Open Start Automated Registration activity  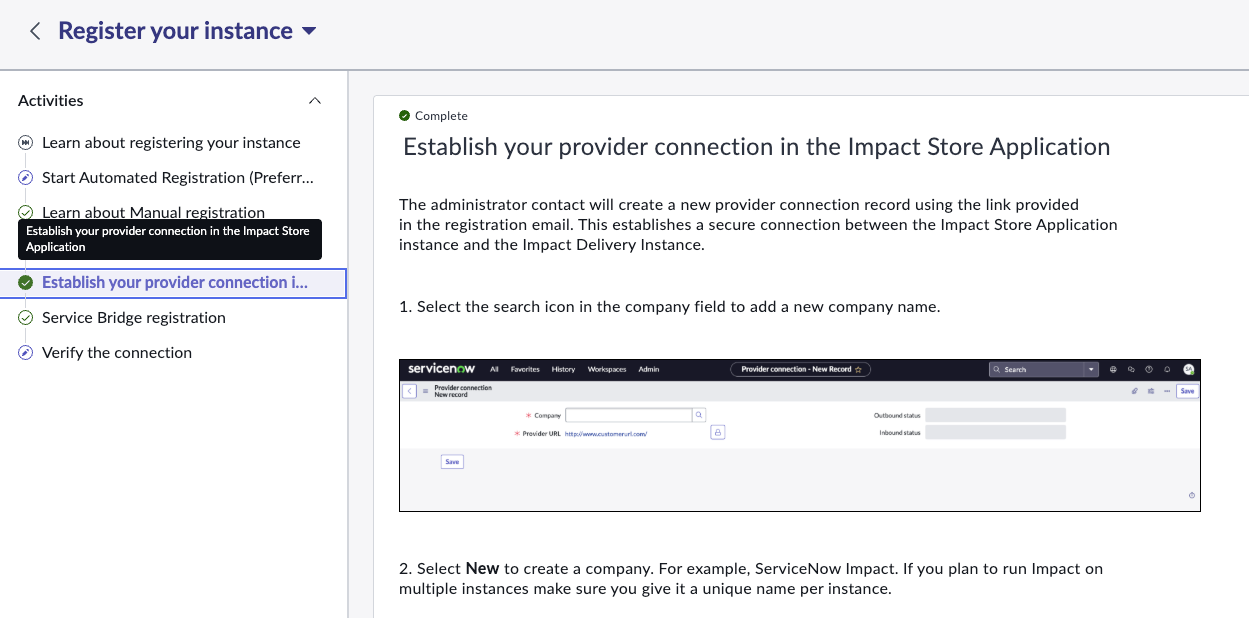178,178
